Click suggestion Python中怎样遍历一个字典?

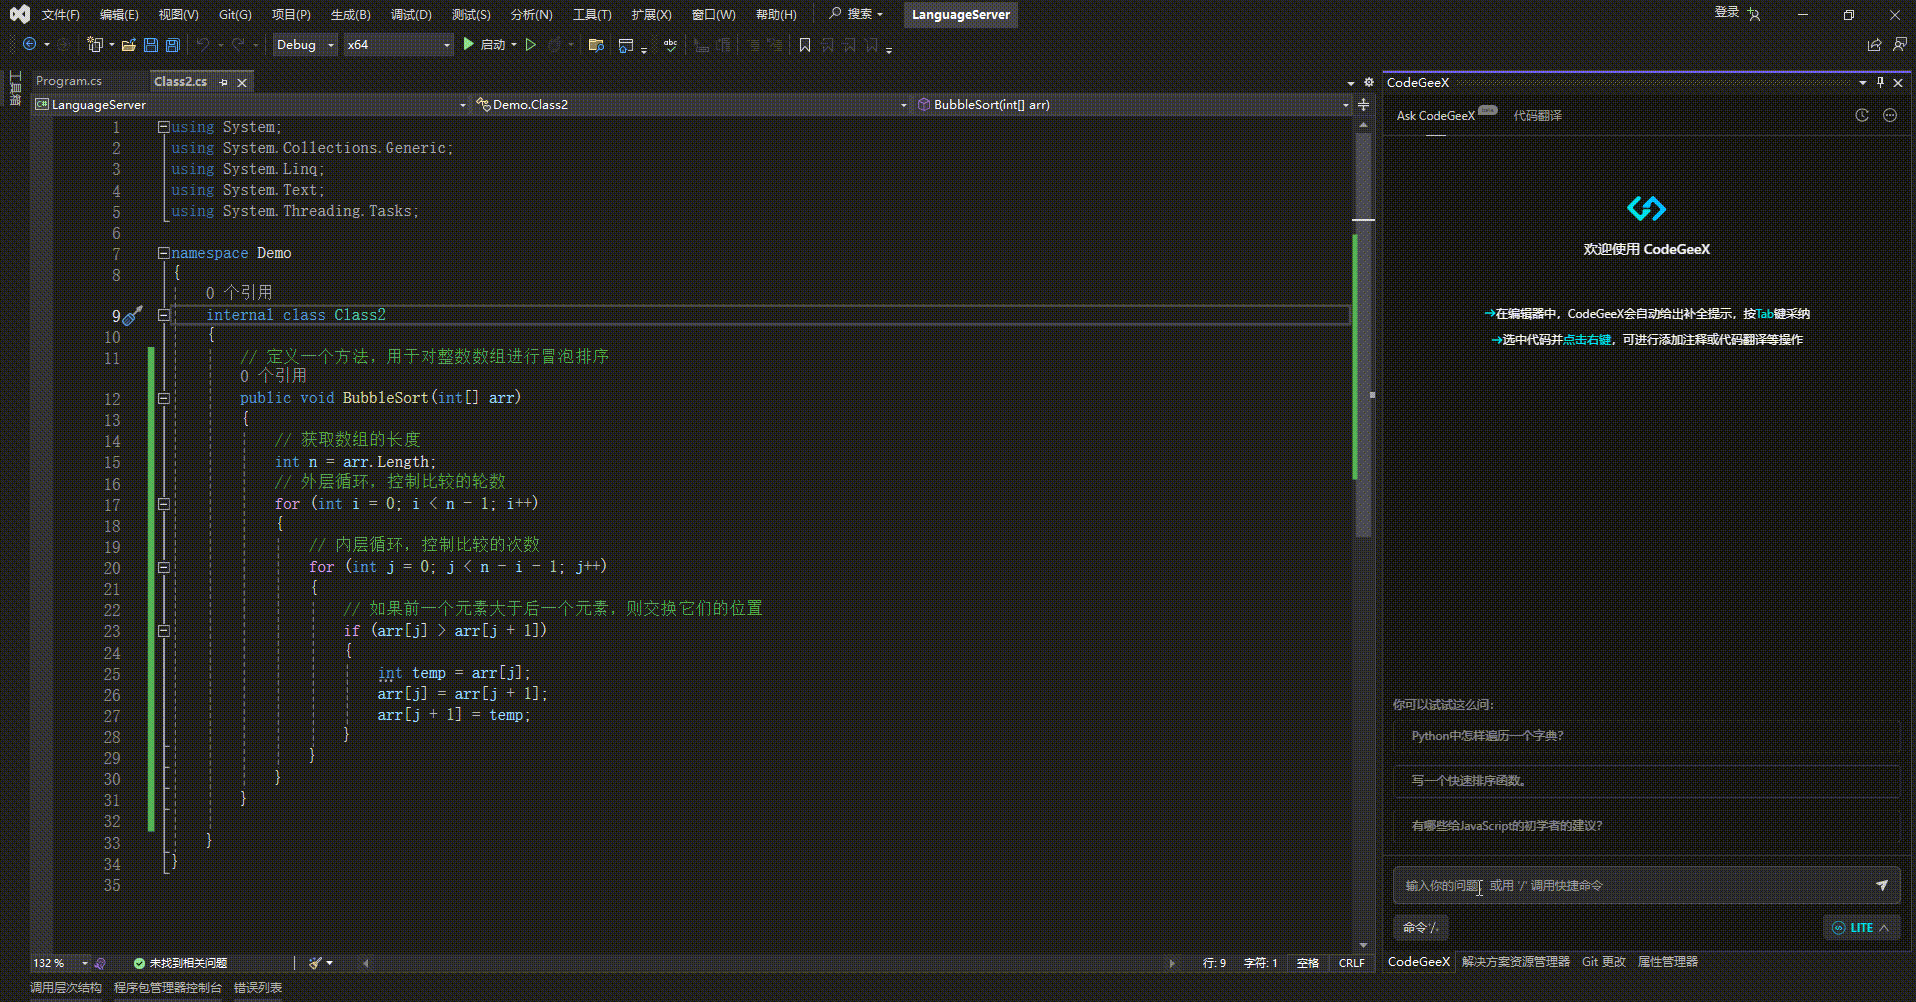pyautogui.click(x=1646, y=736)
